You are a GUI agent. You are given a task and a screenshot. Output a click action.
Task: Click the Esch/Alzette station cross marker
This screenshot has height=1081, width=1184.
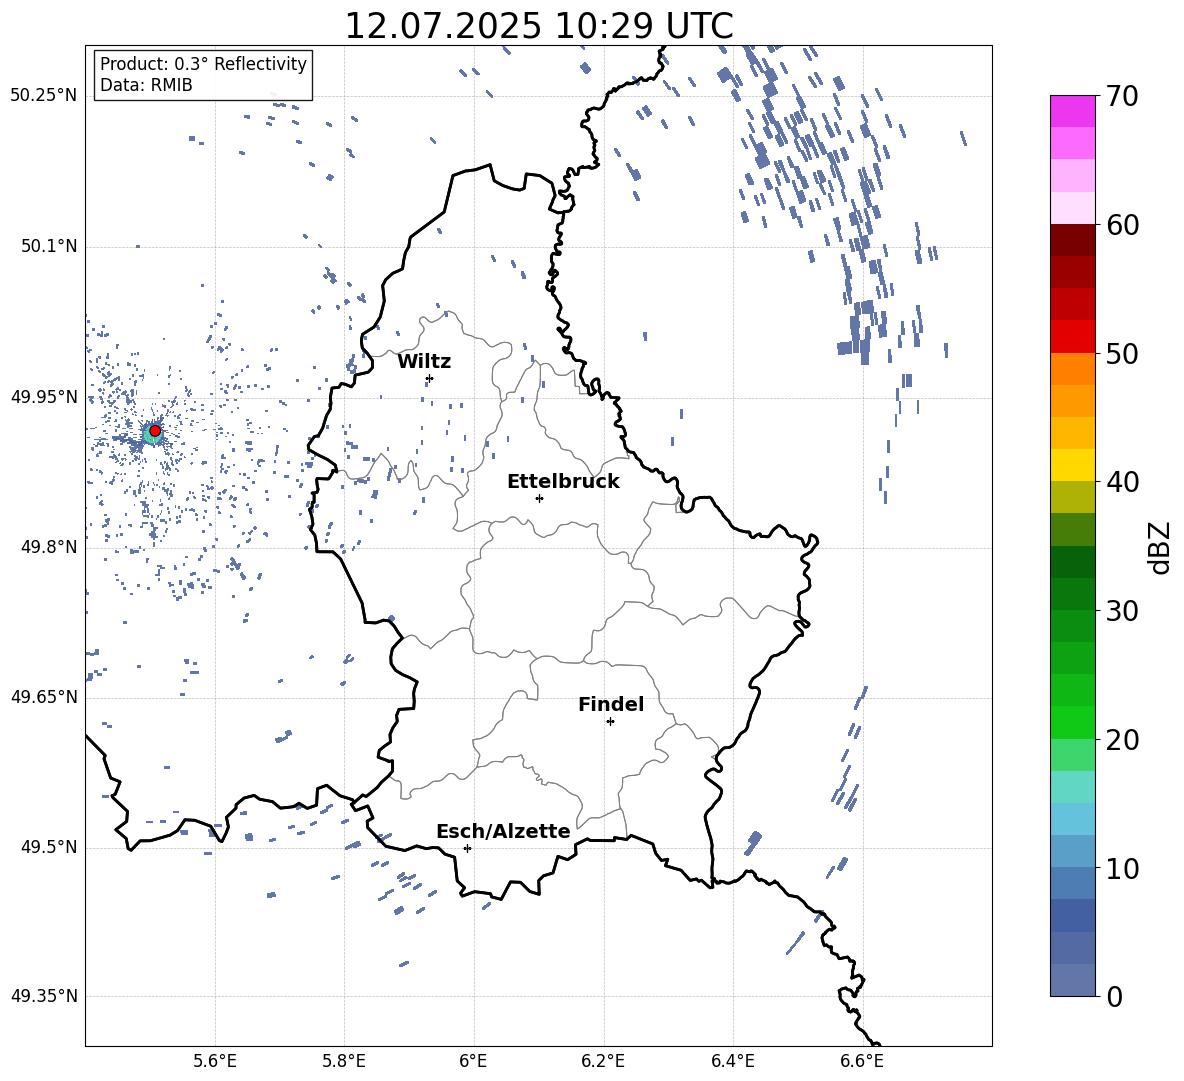467,848
